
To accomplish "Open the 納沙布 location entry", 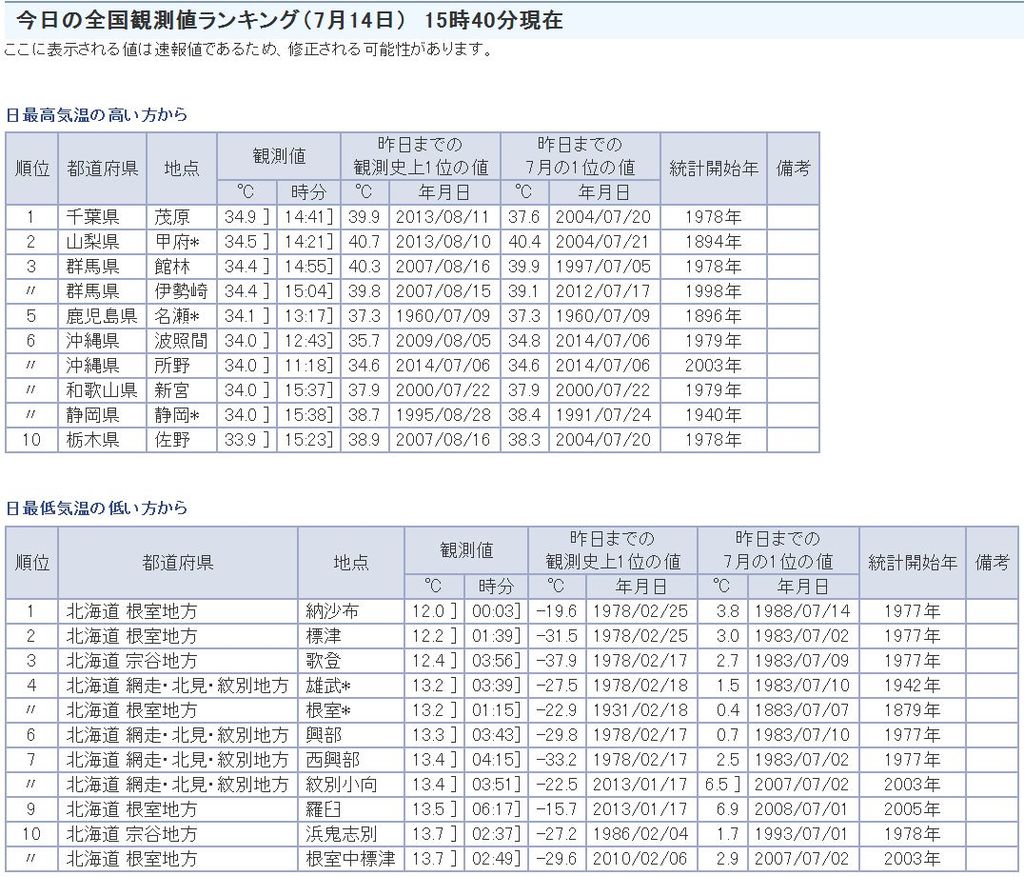I will pos(331,611).
